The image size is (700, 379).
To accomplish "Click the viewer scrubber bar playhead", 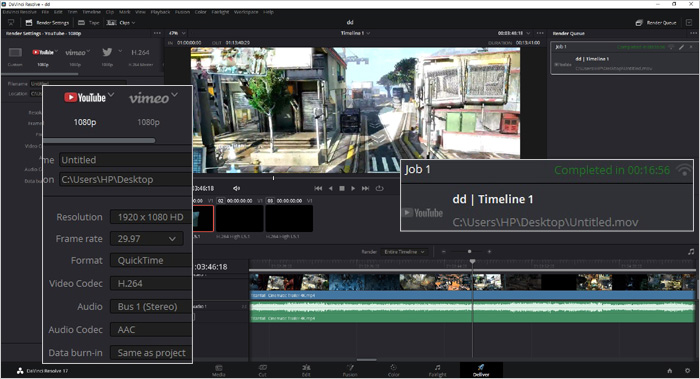I will (274, 178).
